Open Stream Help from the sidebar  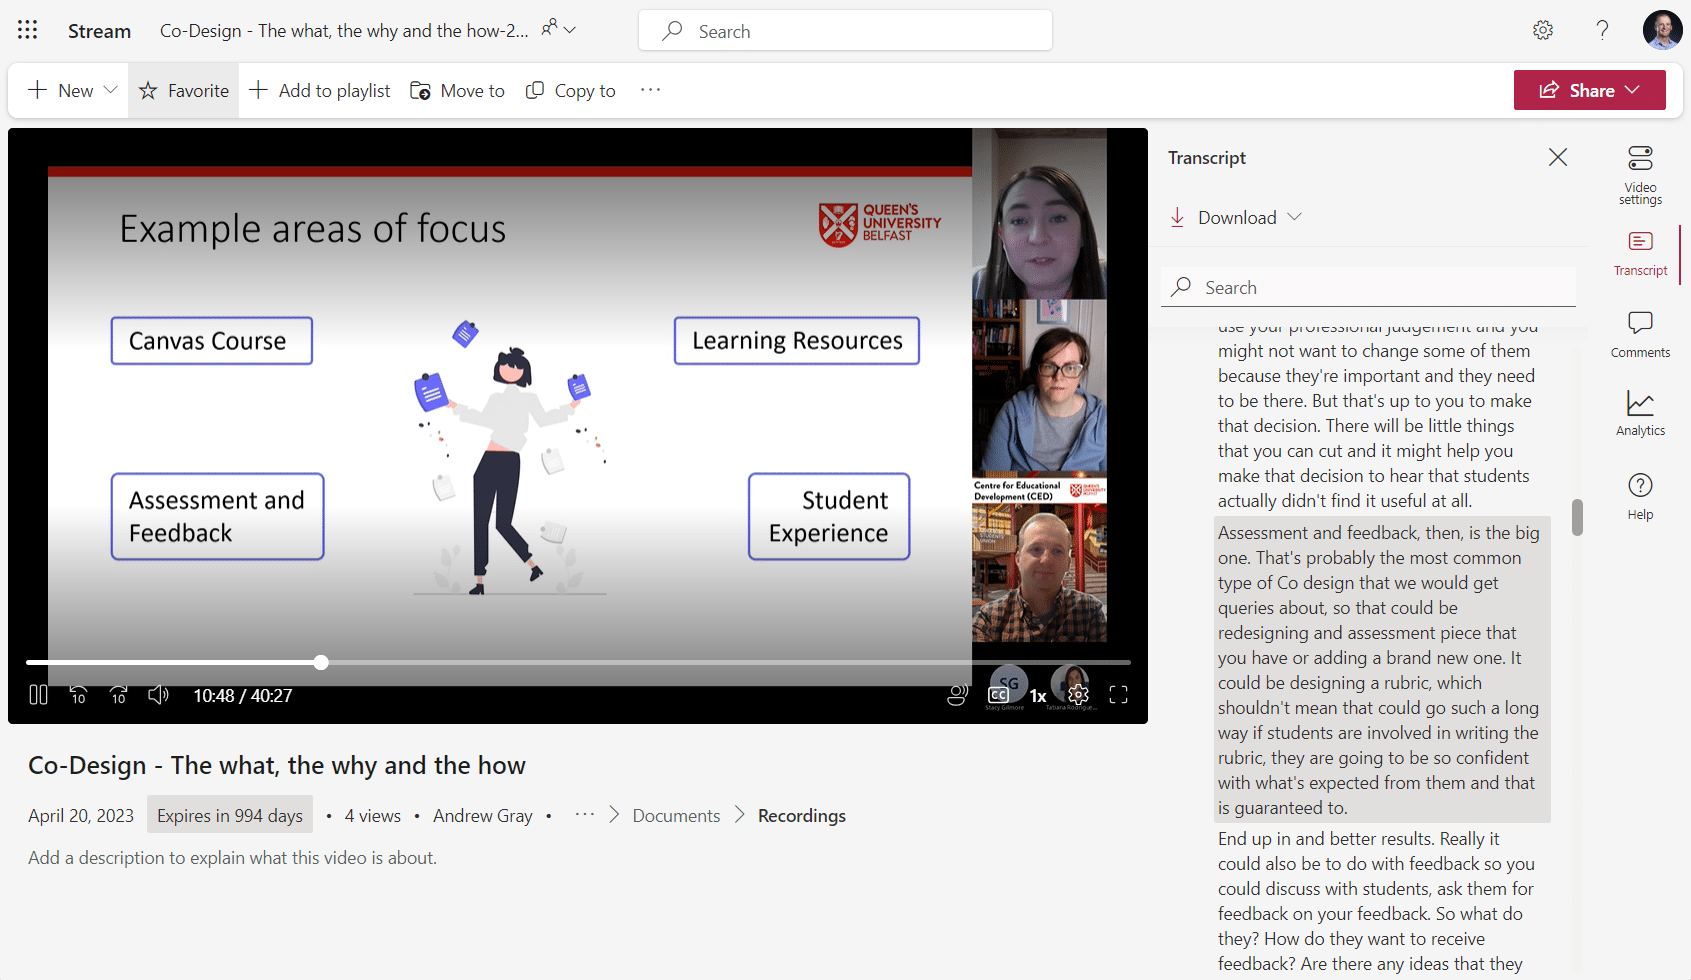(x=1640, y=495)
